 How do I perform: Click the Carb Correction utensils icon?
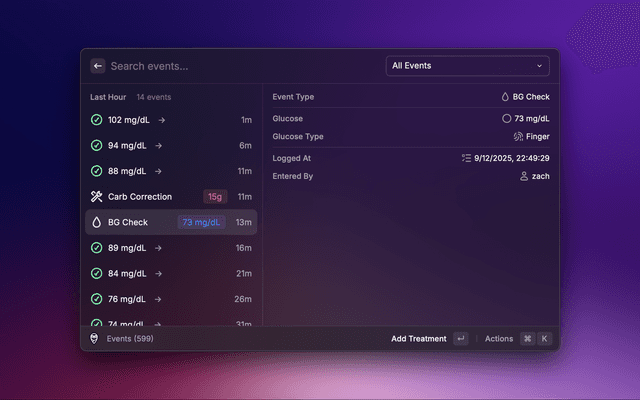coord(96,197)
